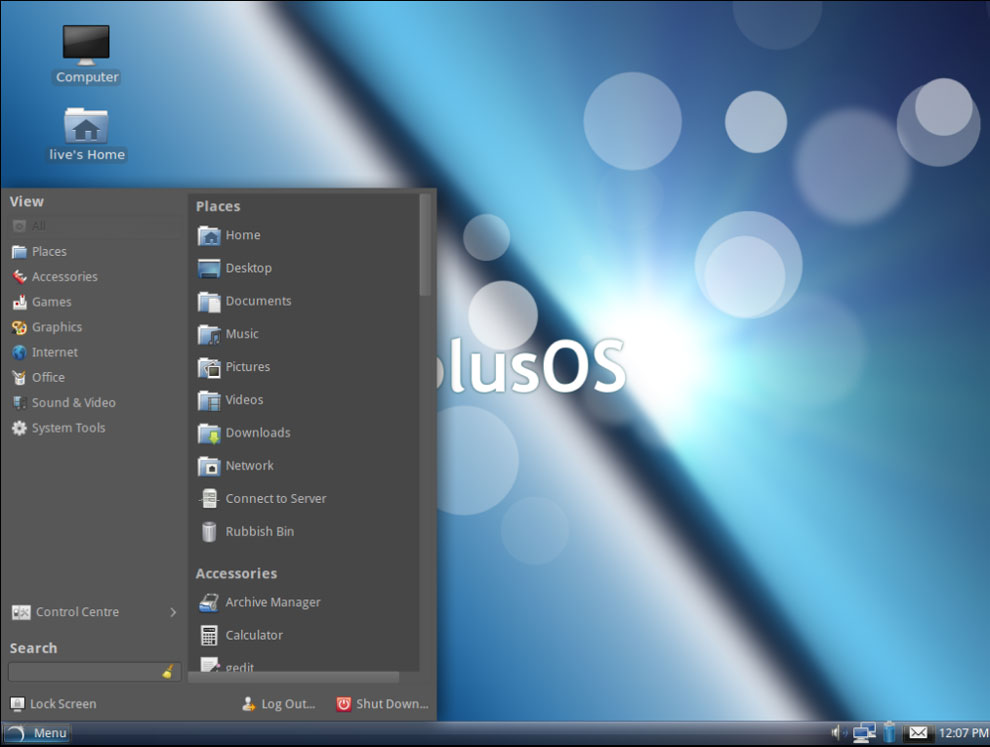
Task: Click the Control Centre label
Action: tap(77, 612)
